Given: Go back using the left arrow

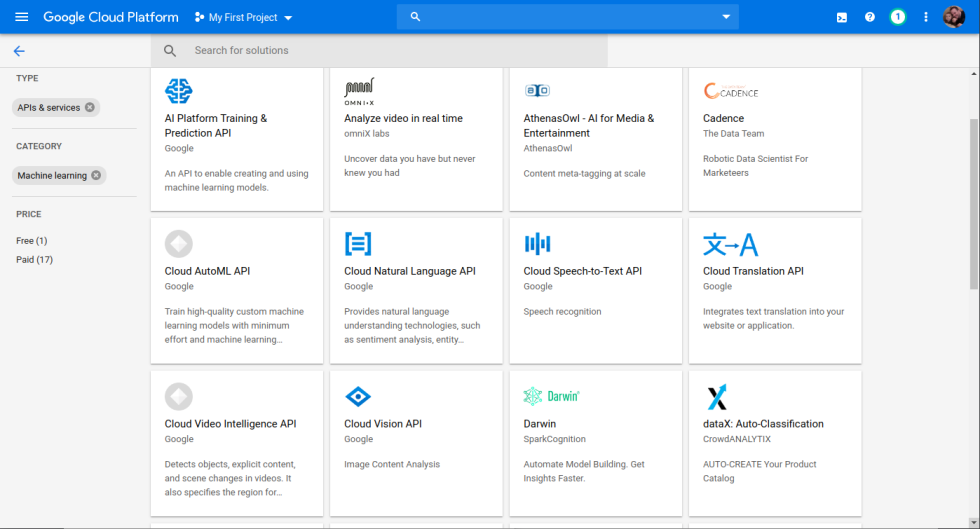Looking at the screenshot, I should click(x=19, y=51).
